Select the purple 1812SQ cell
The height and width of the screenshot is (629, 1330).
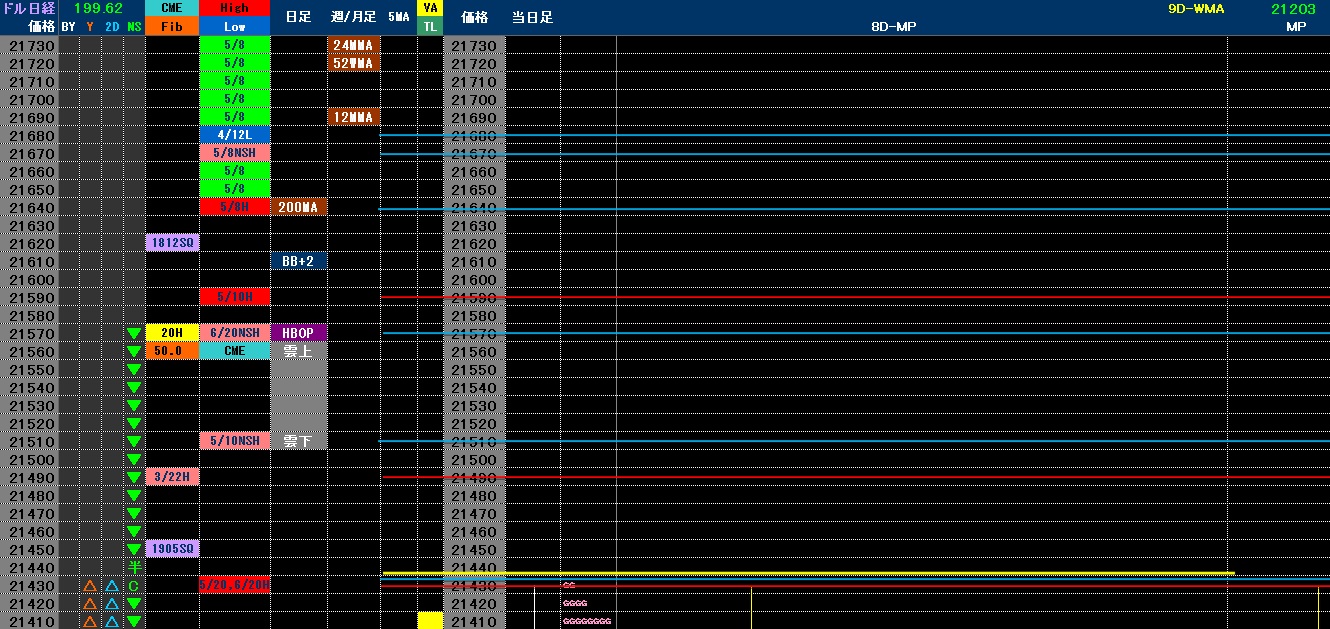pyautogui.click(x=172, y=243)
